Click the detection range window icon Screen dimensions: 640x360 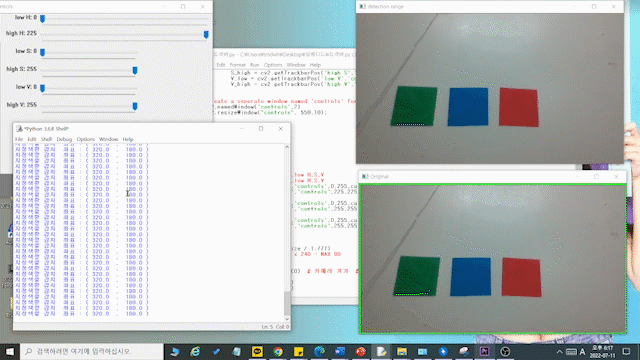[362, 7]
